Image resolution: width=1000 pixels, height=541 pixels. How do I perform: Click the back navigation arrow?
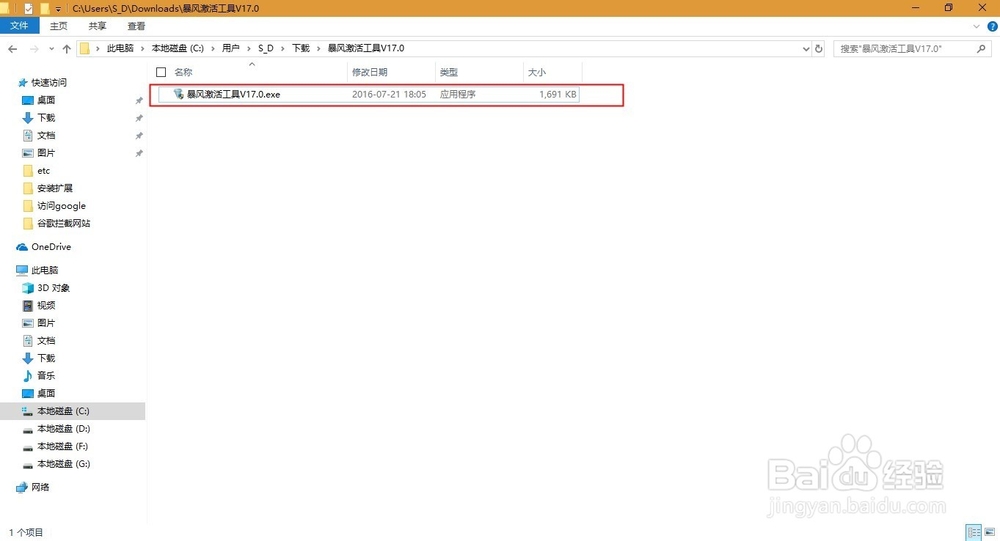pos(13,48)
